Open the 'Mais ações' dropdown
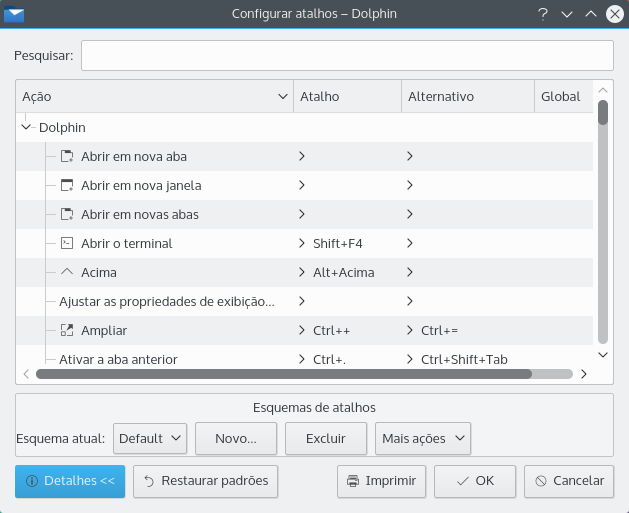 423,438
